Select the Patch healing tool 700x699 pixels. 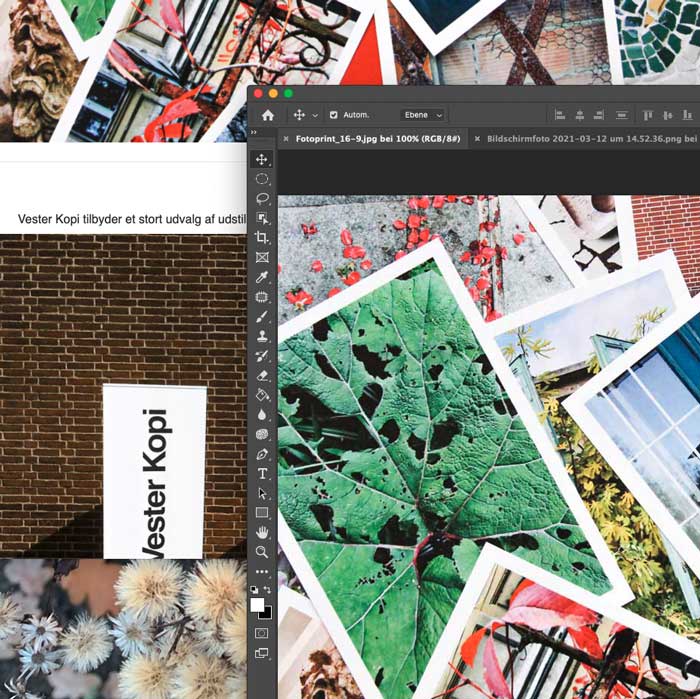(262, 297)
